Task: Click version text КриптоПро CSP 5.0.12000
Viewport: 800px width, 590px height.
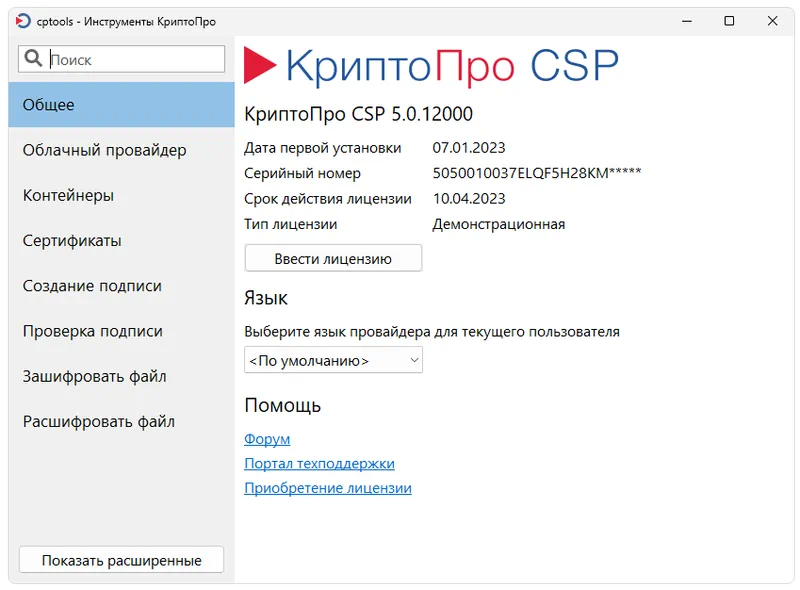Action: tap(358, 114)
